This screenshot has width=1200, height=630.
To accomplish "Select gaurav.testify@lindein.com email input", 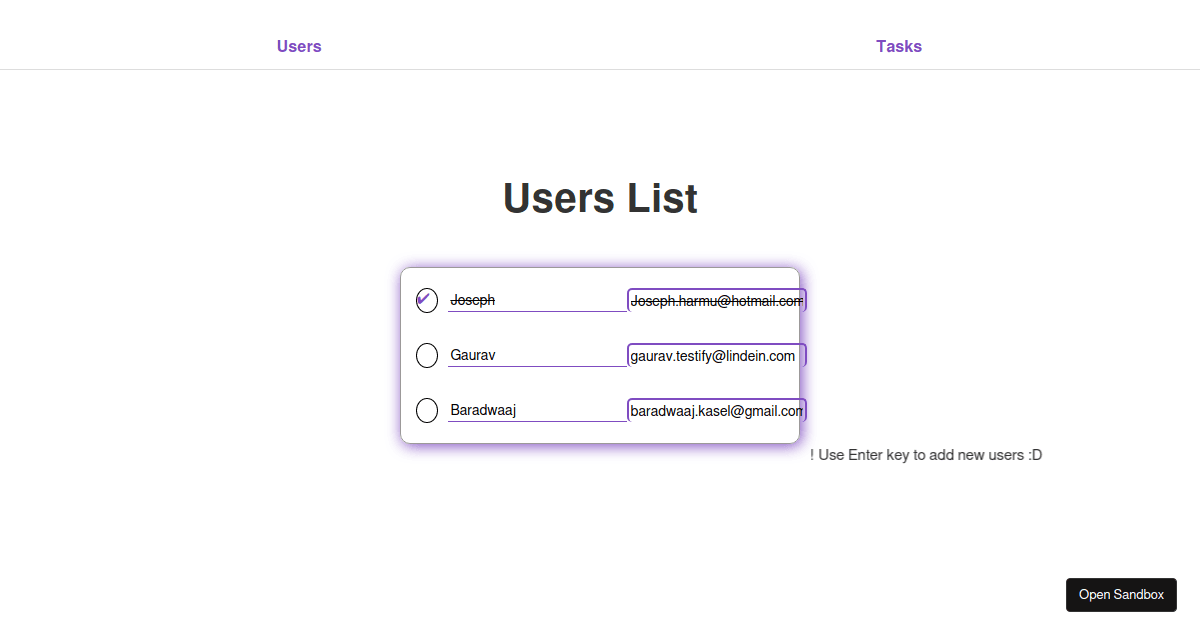I will [x=716, y=354].
